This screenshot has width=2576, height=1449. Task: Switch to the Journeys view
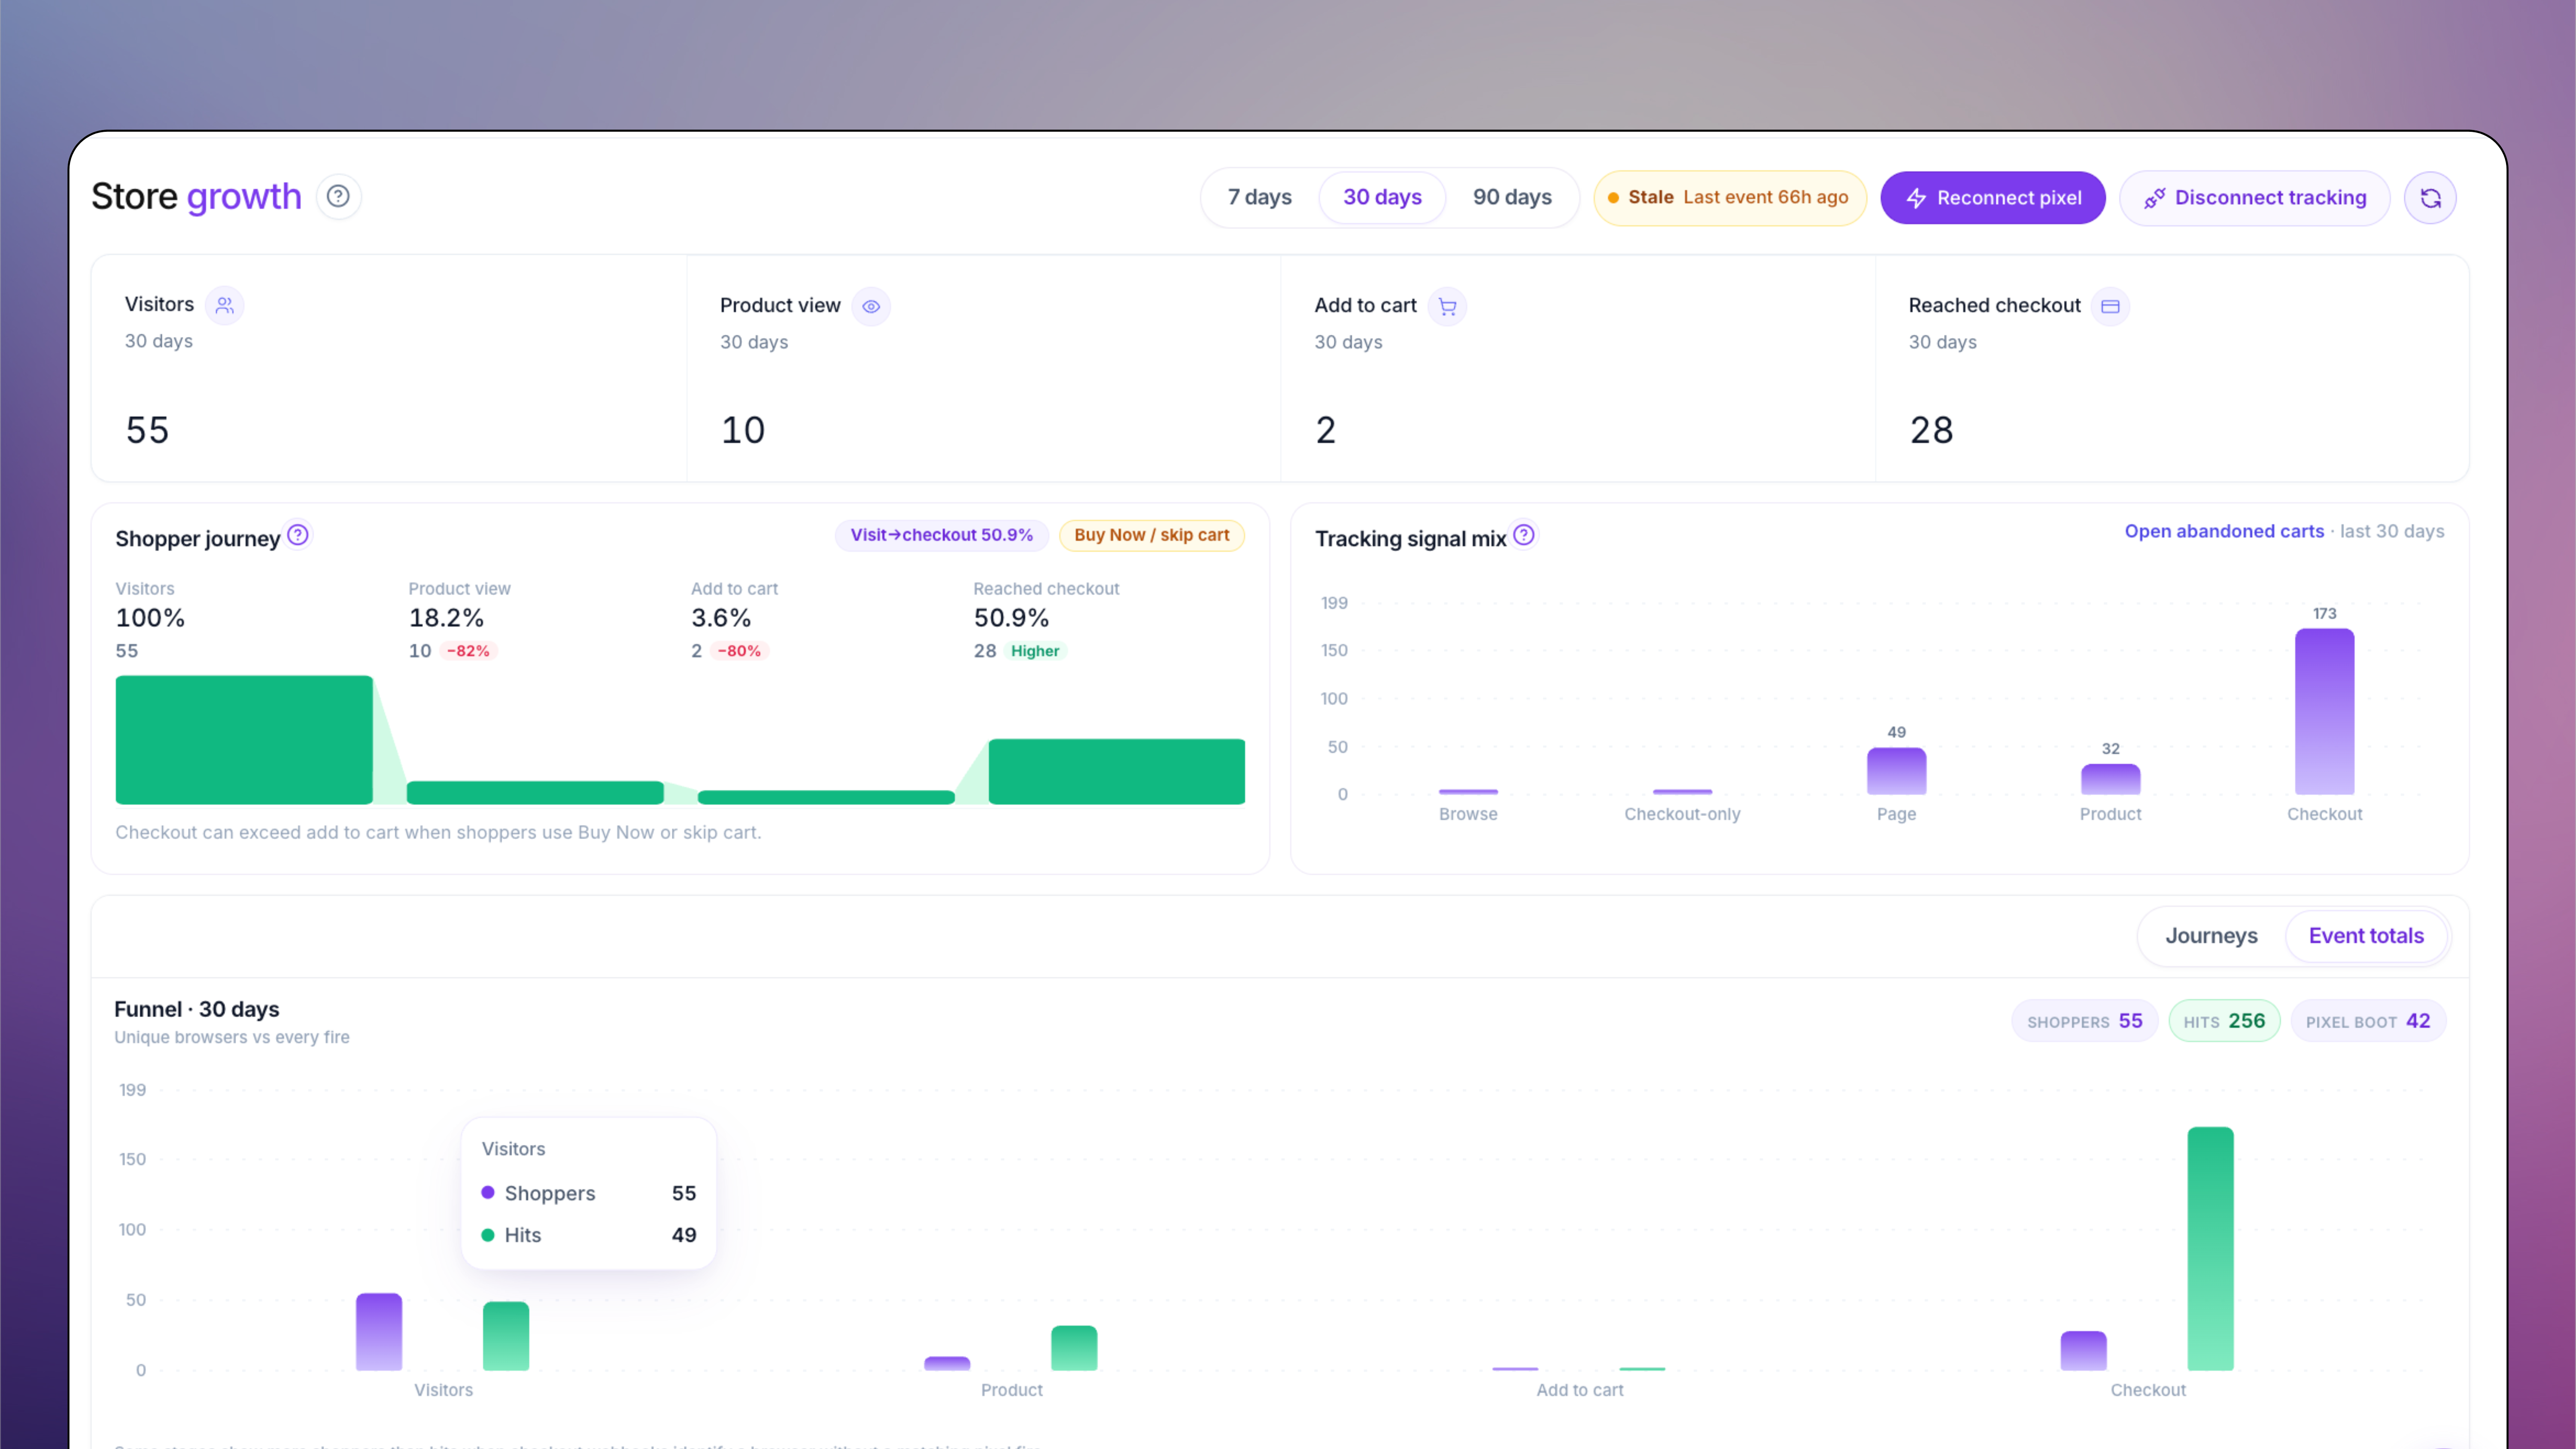pos(2211,936)
